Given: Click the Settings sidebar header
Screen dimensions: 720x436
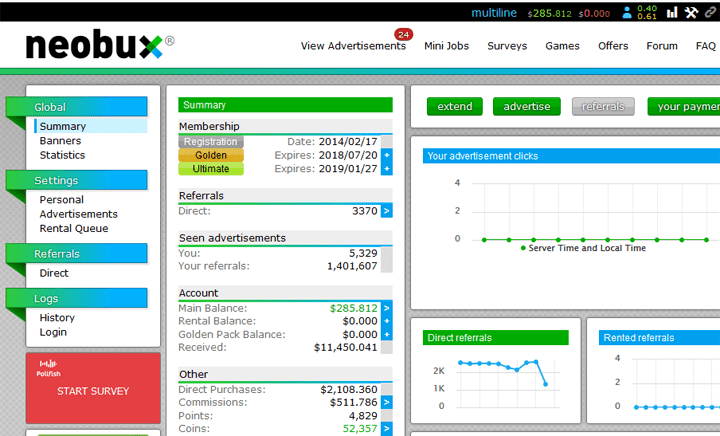Looking at the screenshot, I should tap(77, 180).
